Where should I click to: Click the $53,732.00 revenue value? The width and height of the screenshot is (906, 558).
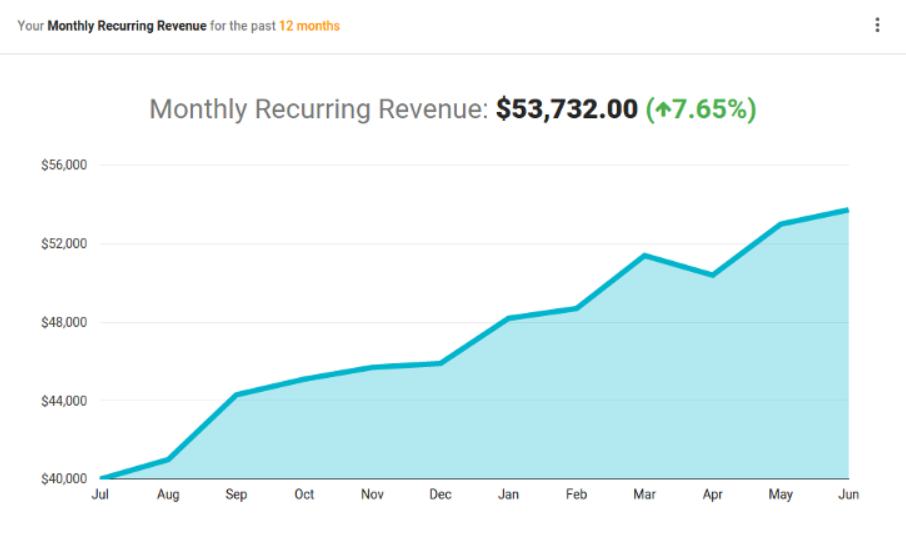(566, 109)
